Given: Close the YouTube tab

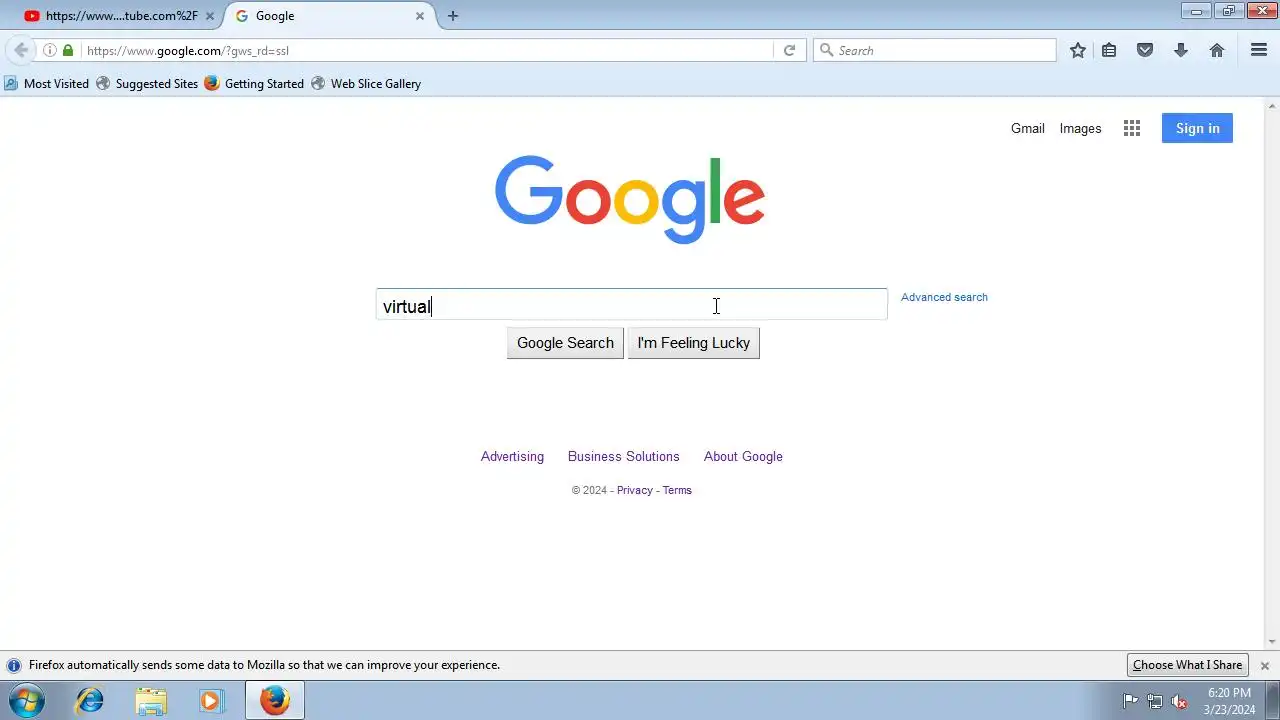Looking at the screenshot, I should point(210,16).
